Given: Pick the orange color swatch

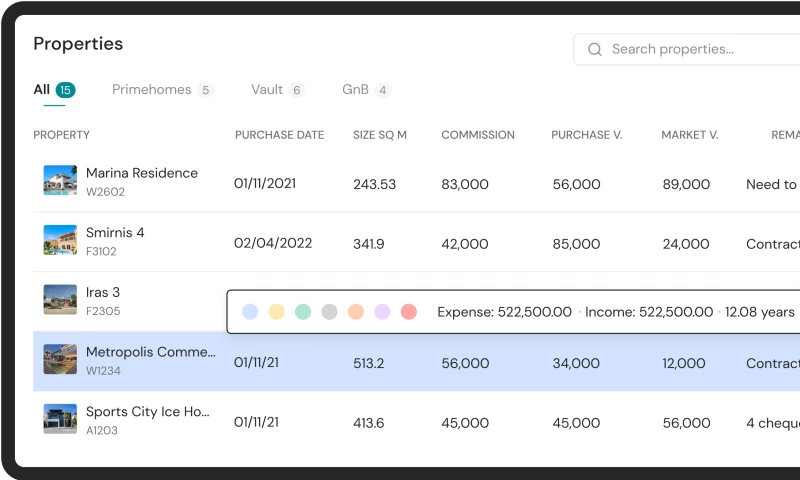Looking at the screenshot, I should pos(356,312).
